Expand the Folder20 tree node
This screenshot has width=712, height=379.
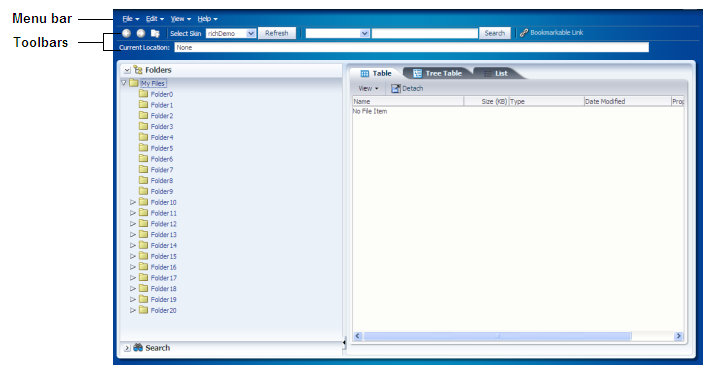pyautogui.click(x=133, y=310)
